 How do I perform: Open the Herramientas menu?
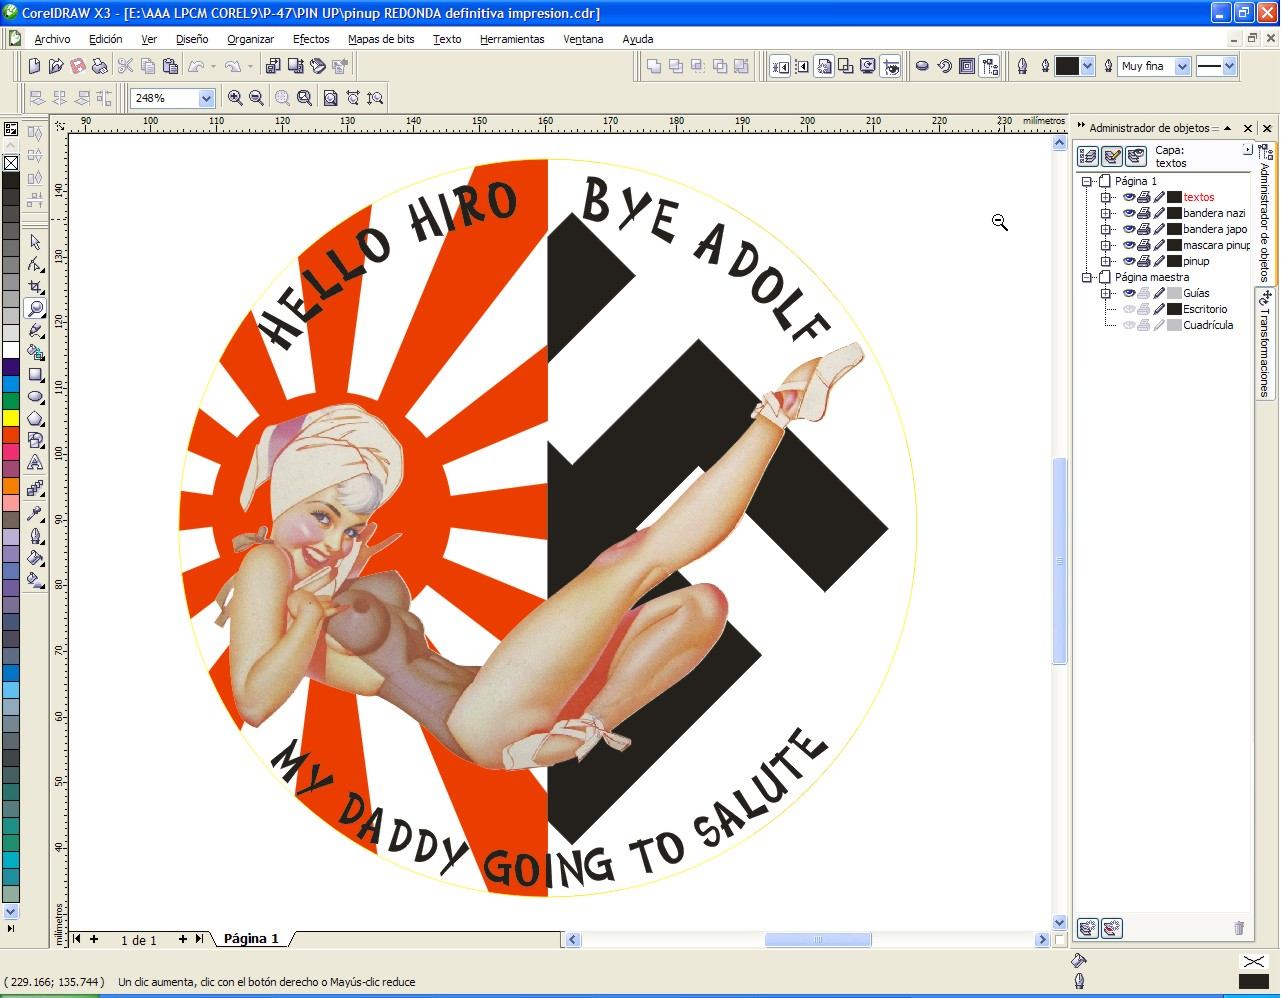coord(512,39)
